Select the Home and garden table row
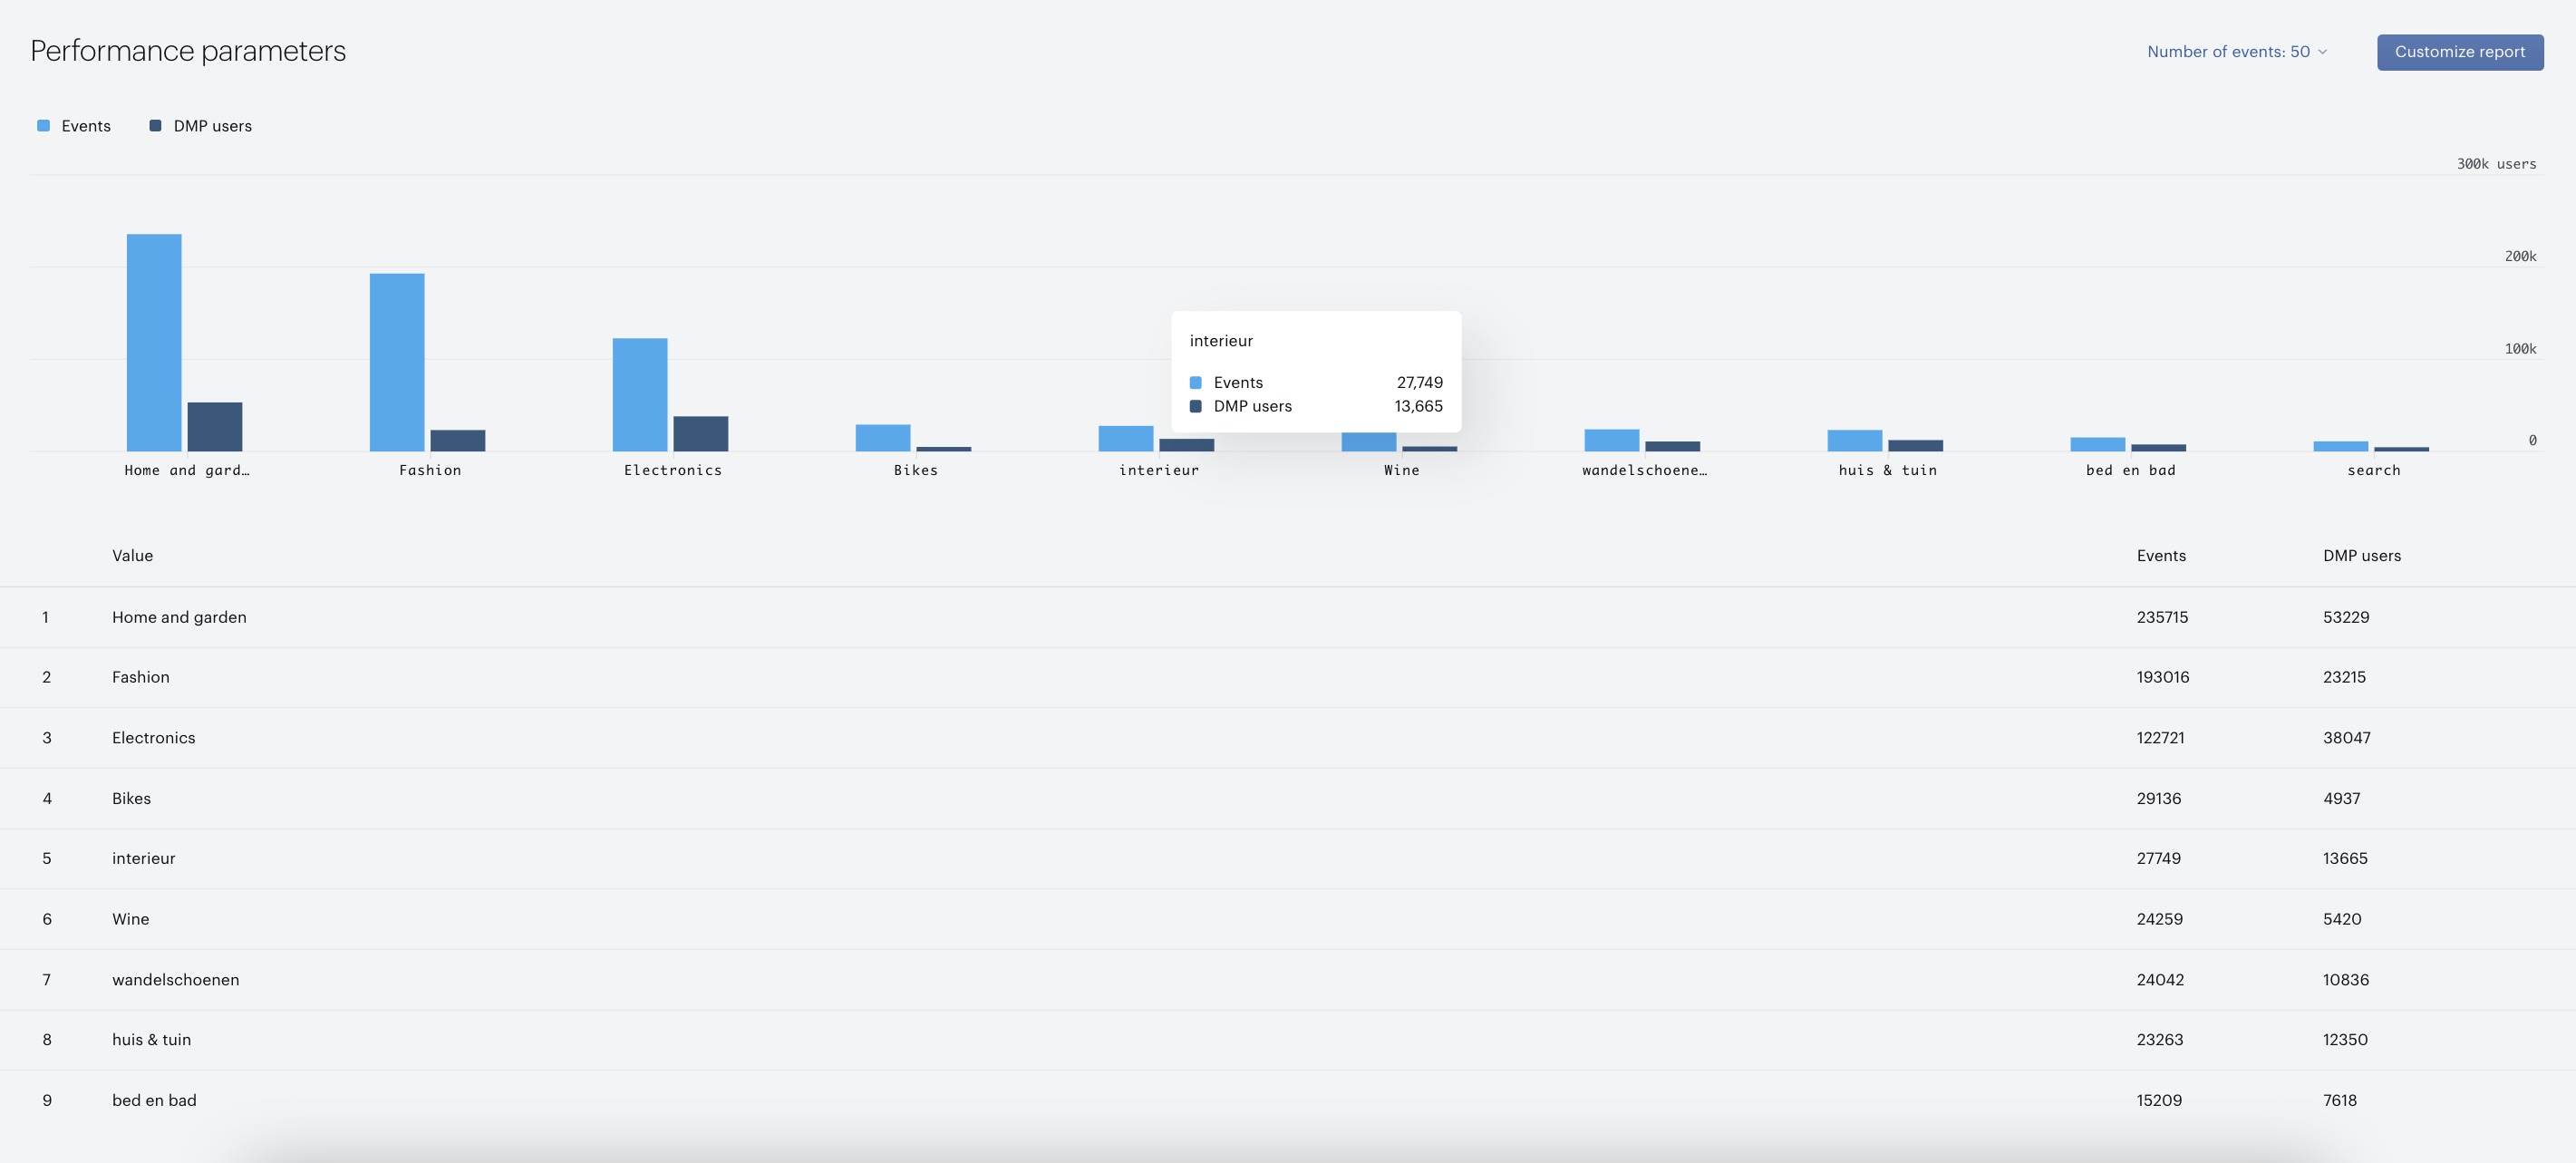Viewport: 2576px width, 1163px height. 1288,617
